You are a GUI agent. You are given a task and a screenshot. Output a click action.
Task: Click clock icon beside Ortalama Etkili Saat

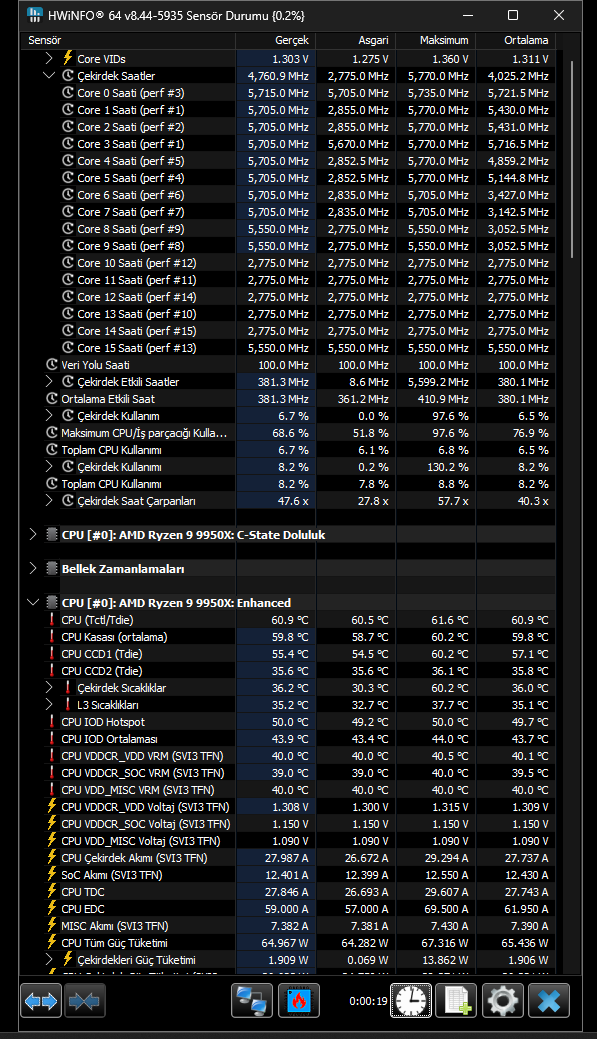(x=52, y=398)
